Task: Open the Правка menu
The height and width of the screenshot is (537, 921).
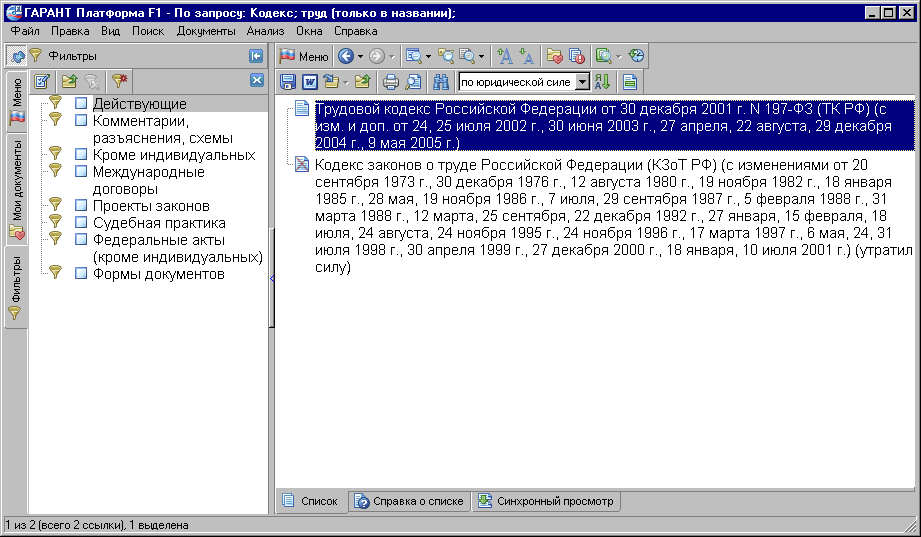Action: click(70, 31)
